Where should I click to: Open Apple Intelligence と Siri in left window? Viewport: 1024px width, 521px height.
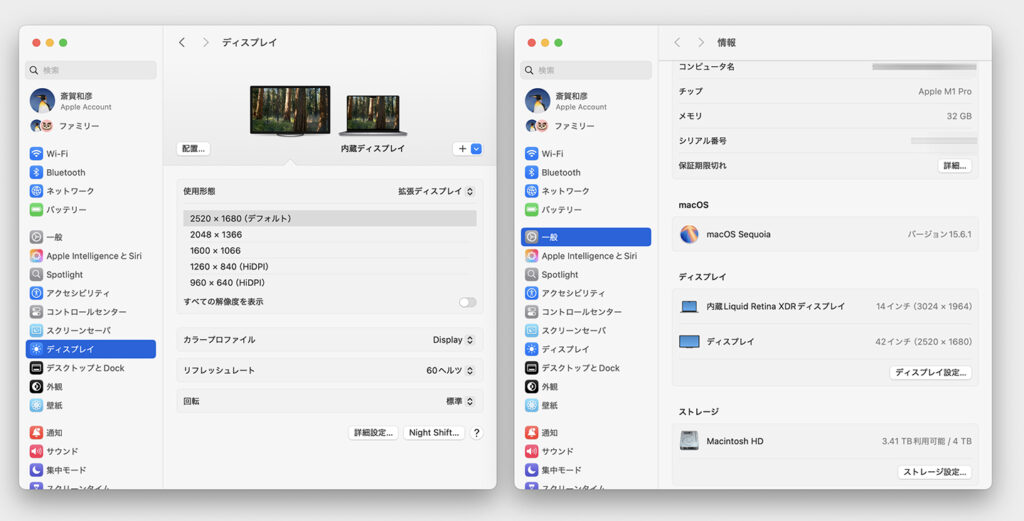point(91,256)
